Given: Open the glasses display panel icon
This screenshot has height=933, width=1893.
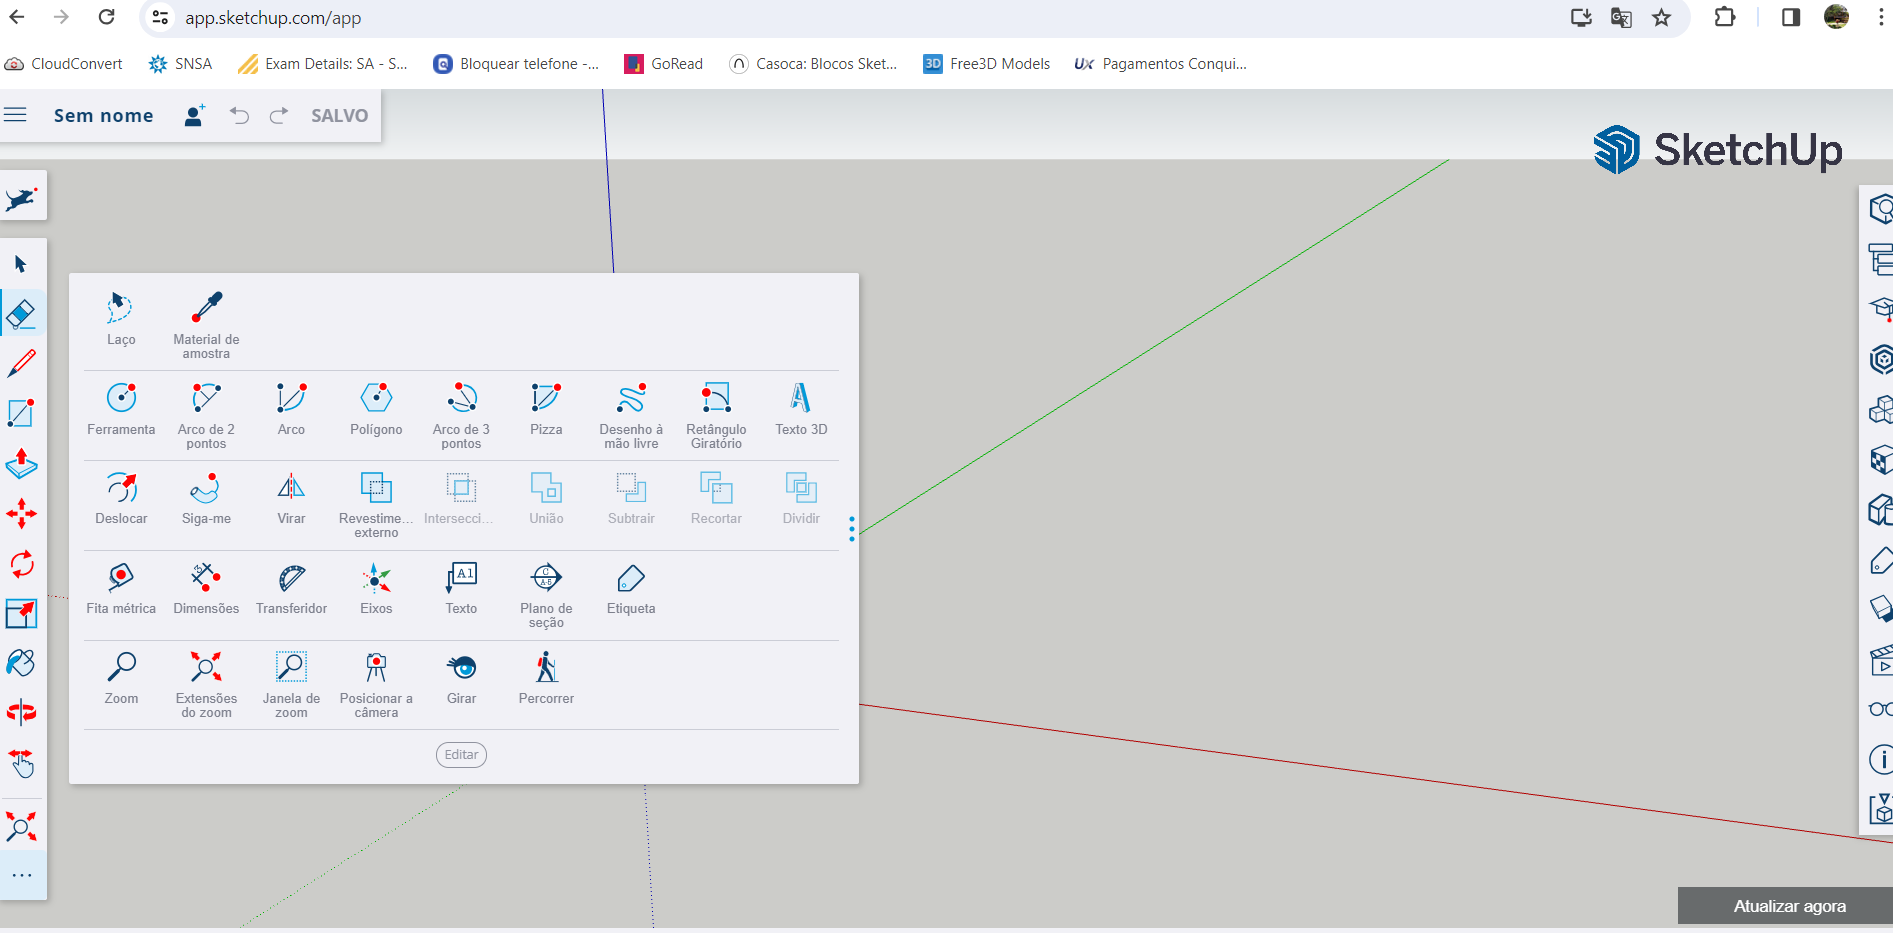Looking at the screenshot, I should pos(1880,709).
